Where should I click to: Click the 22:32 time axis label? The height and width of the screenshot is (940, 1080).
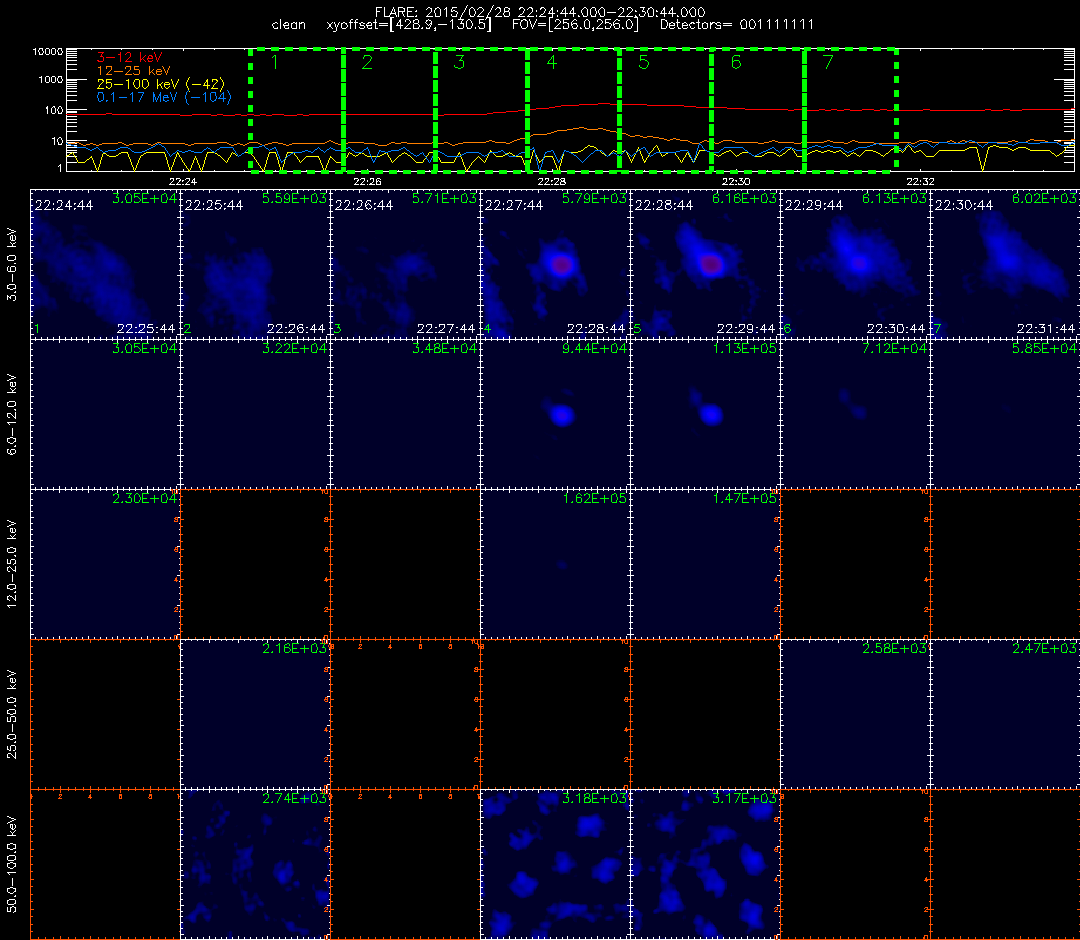click(x=921, y=181)
